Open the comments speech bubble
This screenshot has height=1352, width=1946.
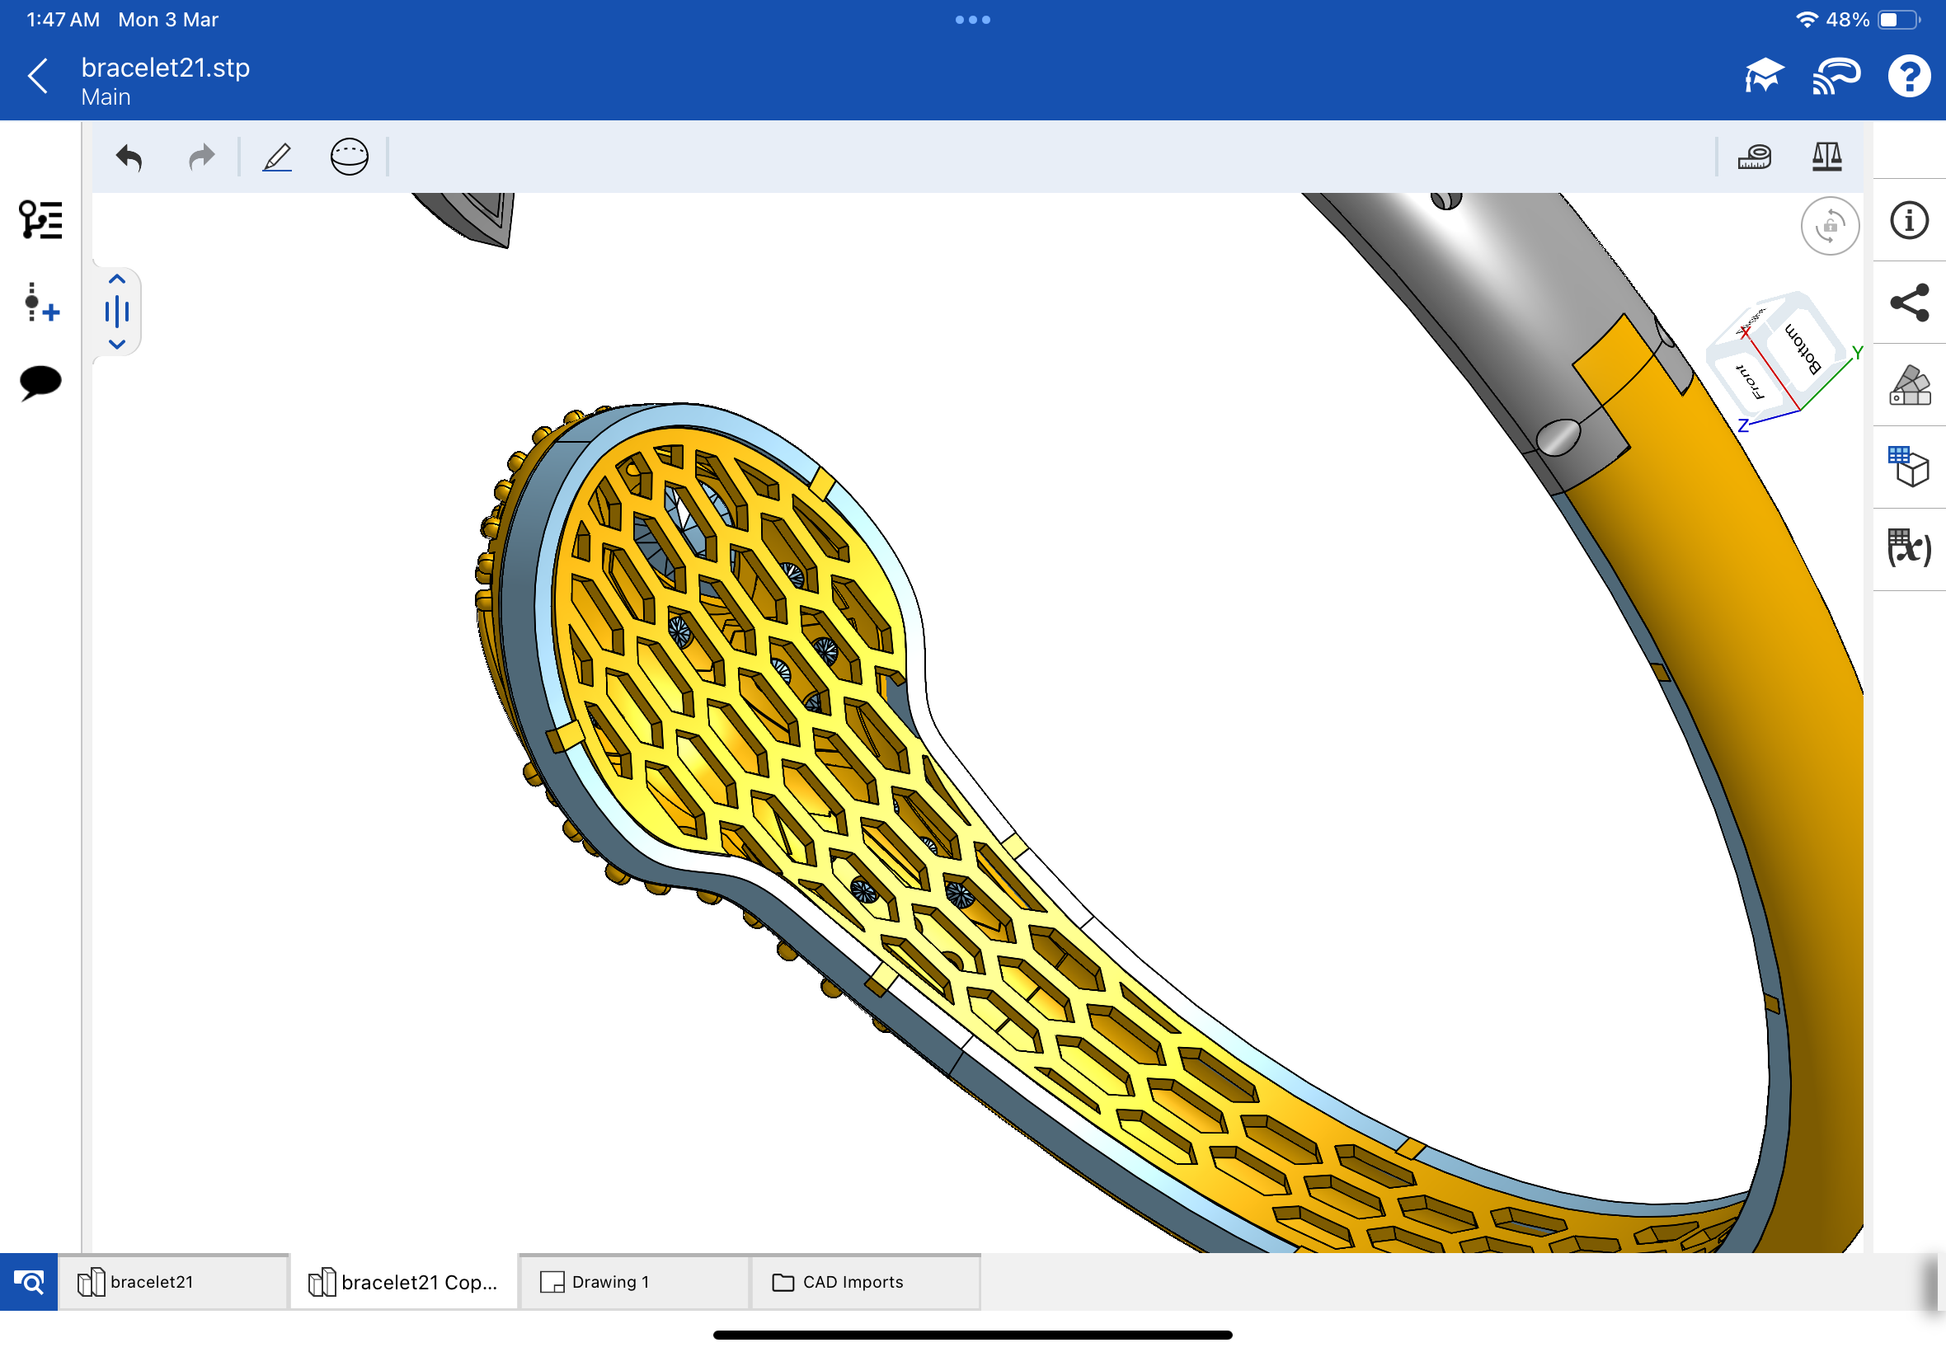[40, 382]
